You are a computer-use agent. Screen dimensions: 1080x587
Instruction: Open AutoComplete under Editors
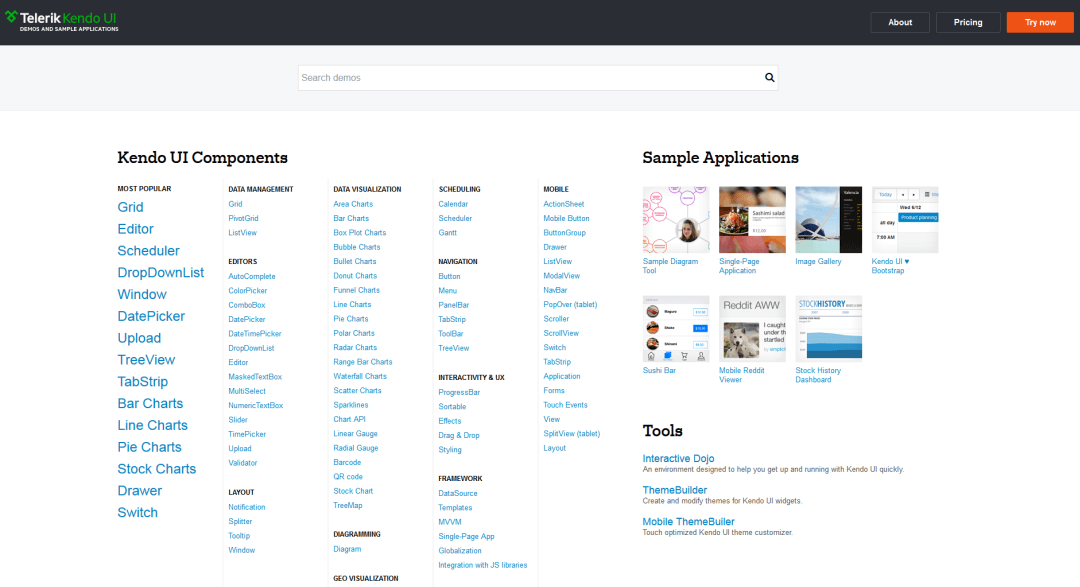tap(251, 276)
